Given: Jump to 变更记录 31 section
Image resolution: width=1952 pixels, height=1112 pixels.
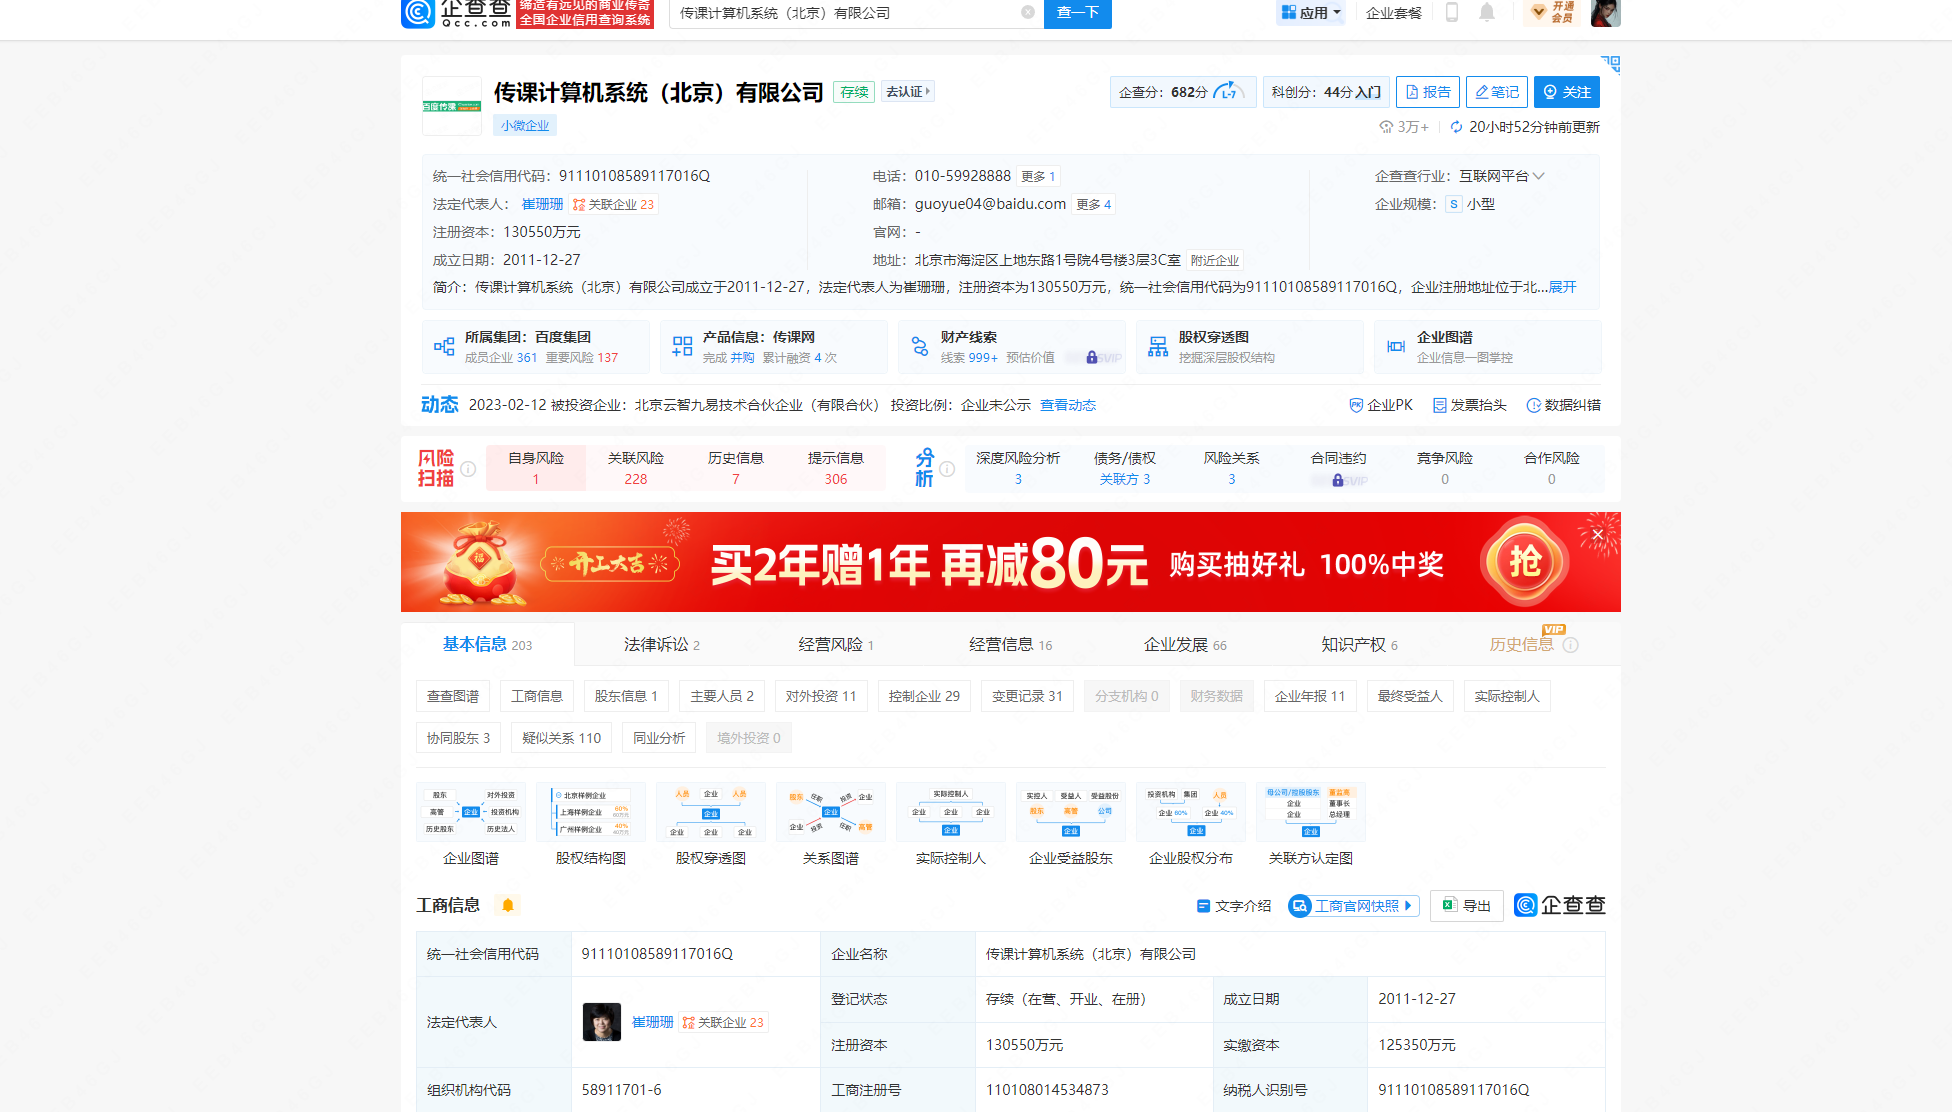Looking at the screenshot, I should (1027, 696).
